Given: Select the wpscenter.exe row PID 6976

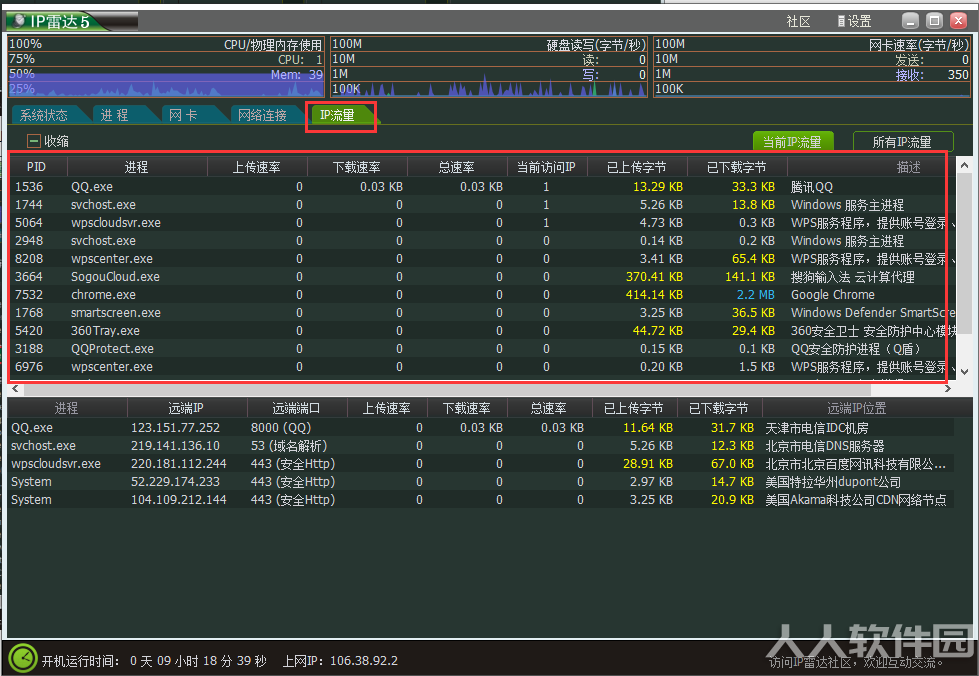Looking at the screenshot, I should click(x=480, y=367).
